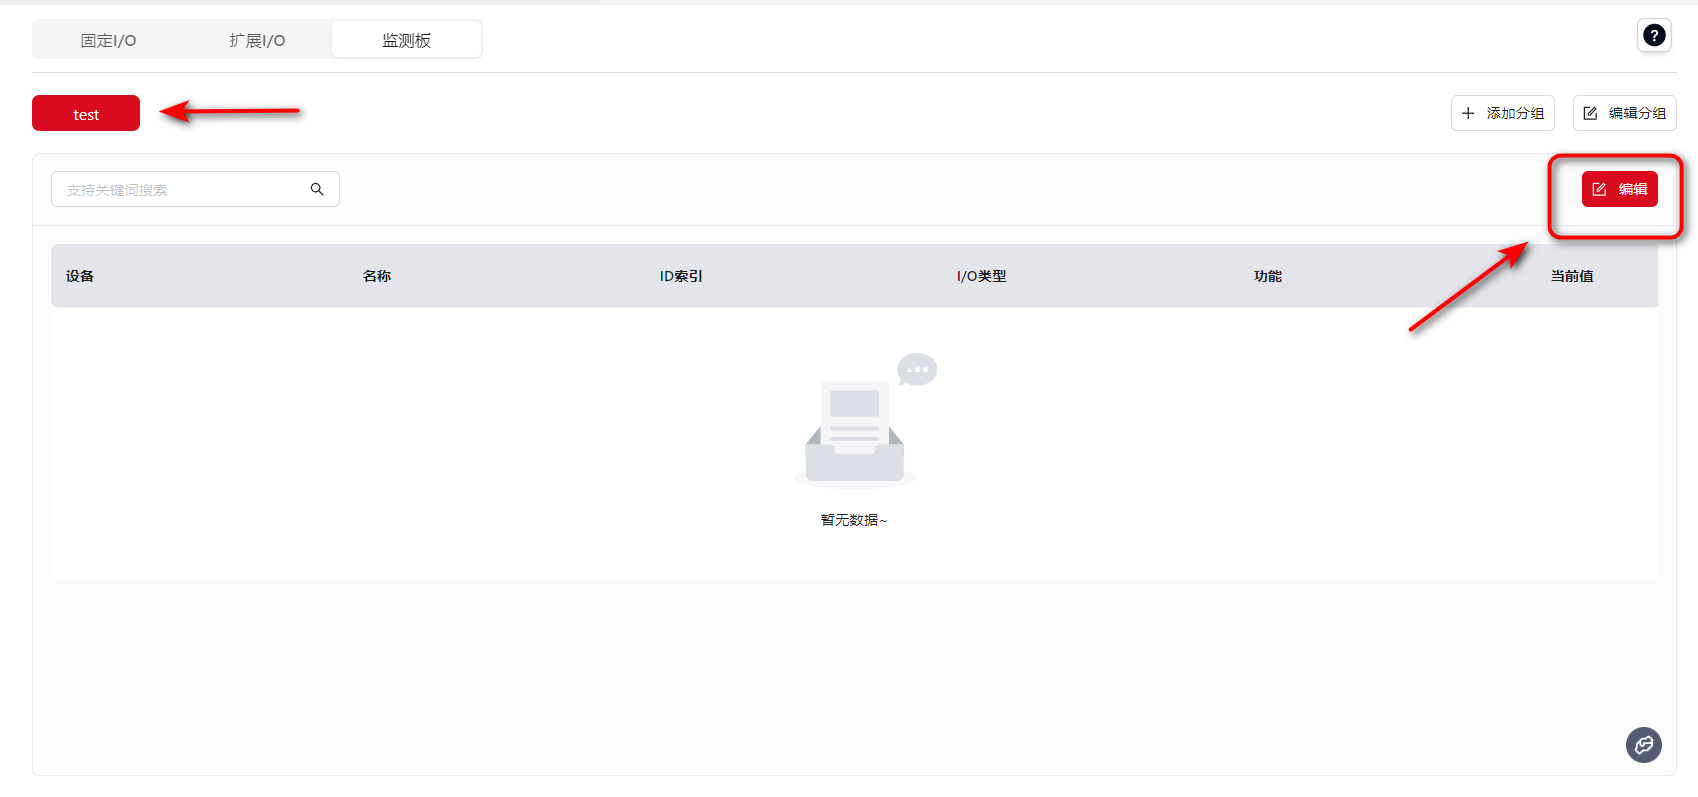Click the I/O类型 column header
The height and width of the screenshot is (797, 1698).
click(x=981, y=276)
